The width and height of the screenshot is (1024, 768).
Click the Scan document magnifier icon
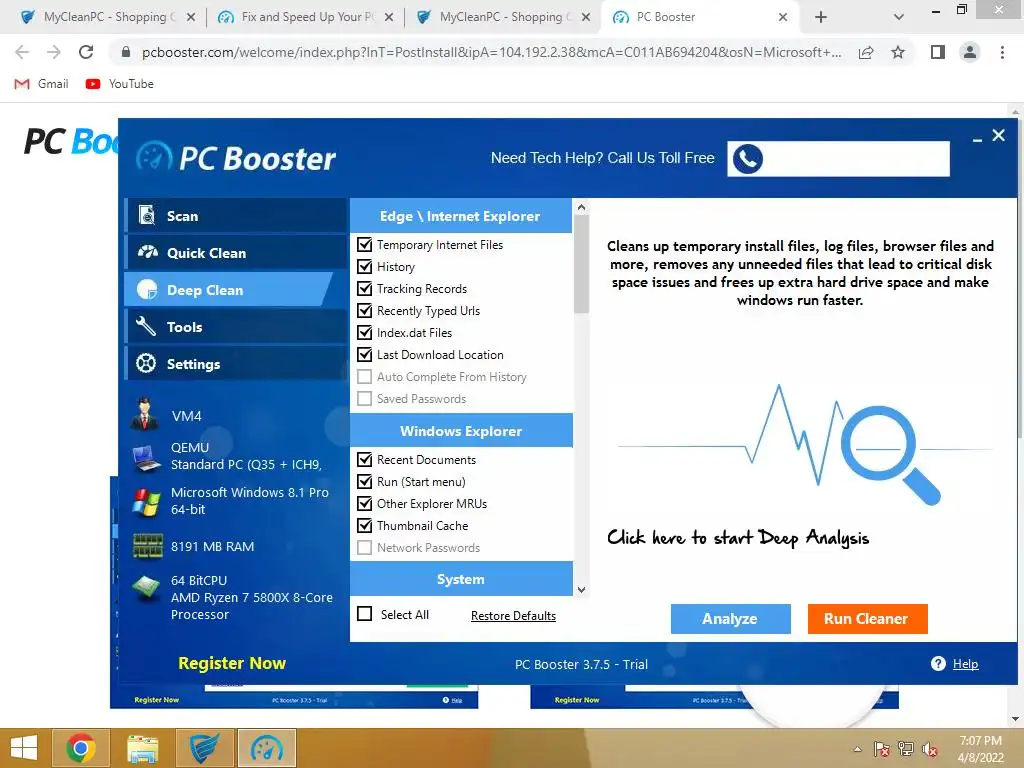coord(147,215)
